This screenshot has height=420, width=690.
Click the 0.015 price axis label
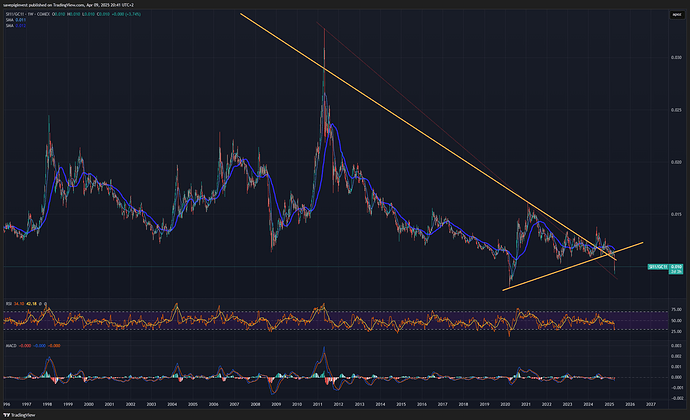tap(676, 214)
